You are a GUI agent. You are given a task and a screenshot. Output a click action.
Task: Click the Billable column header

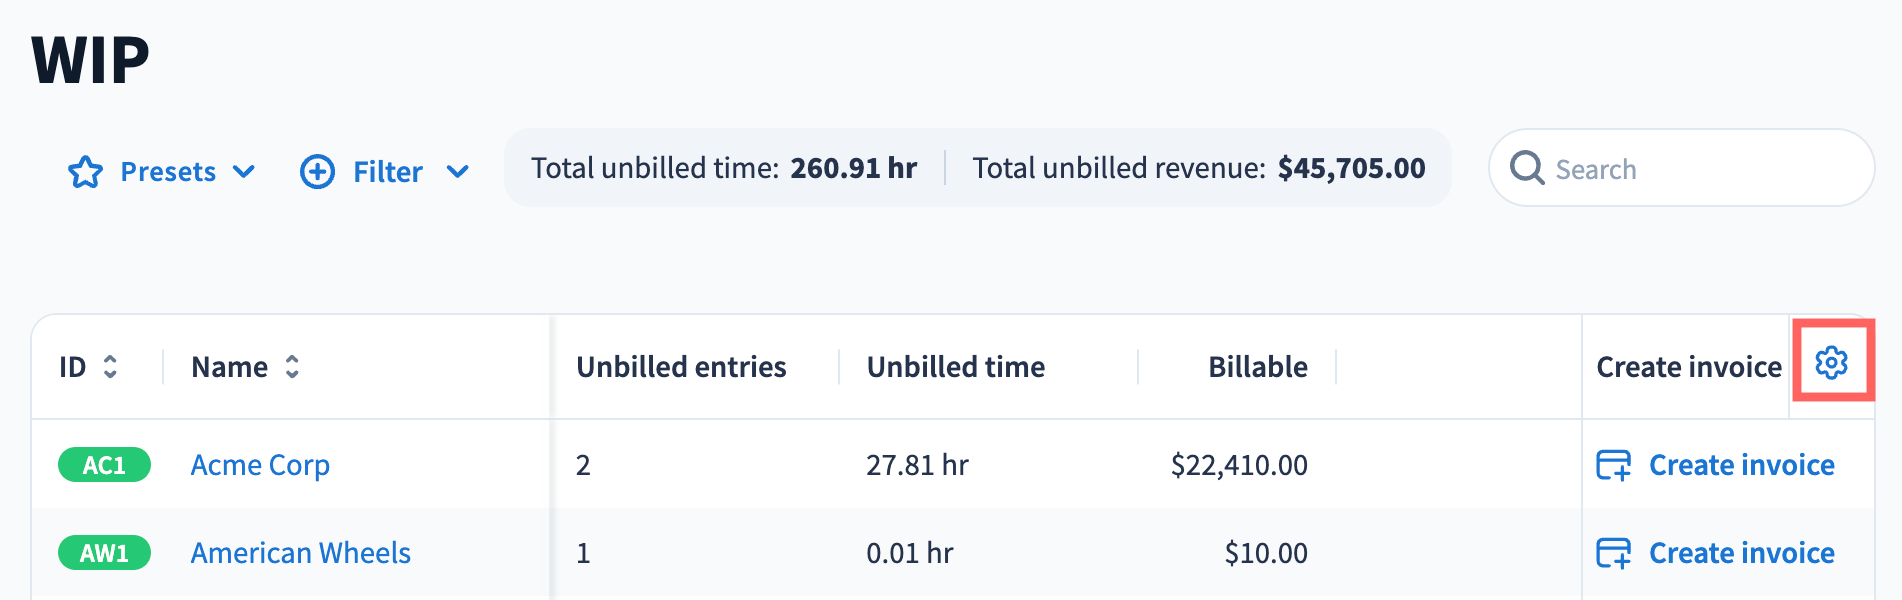[x=1257, y=367]
